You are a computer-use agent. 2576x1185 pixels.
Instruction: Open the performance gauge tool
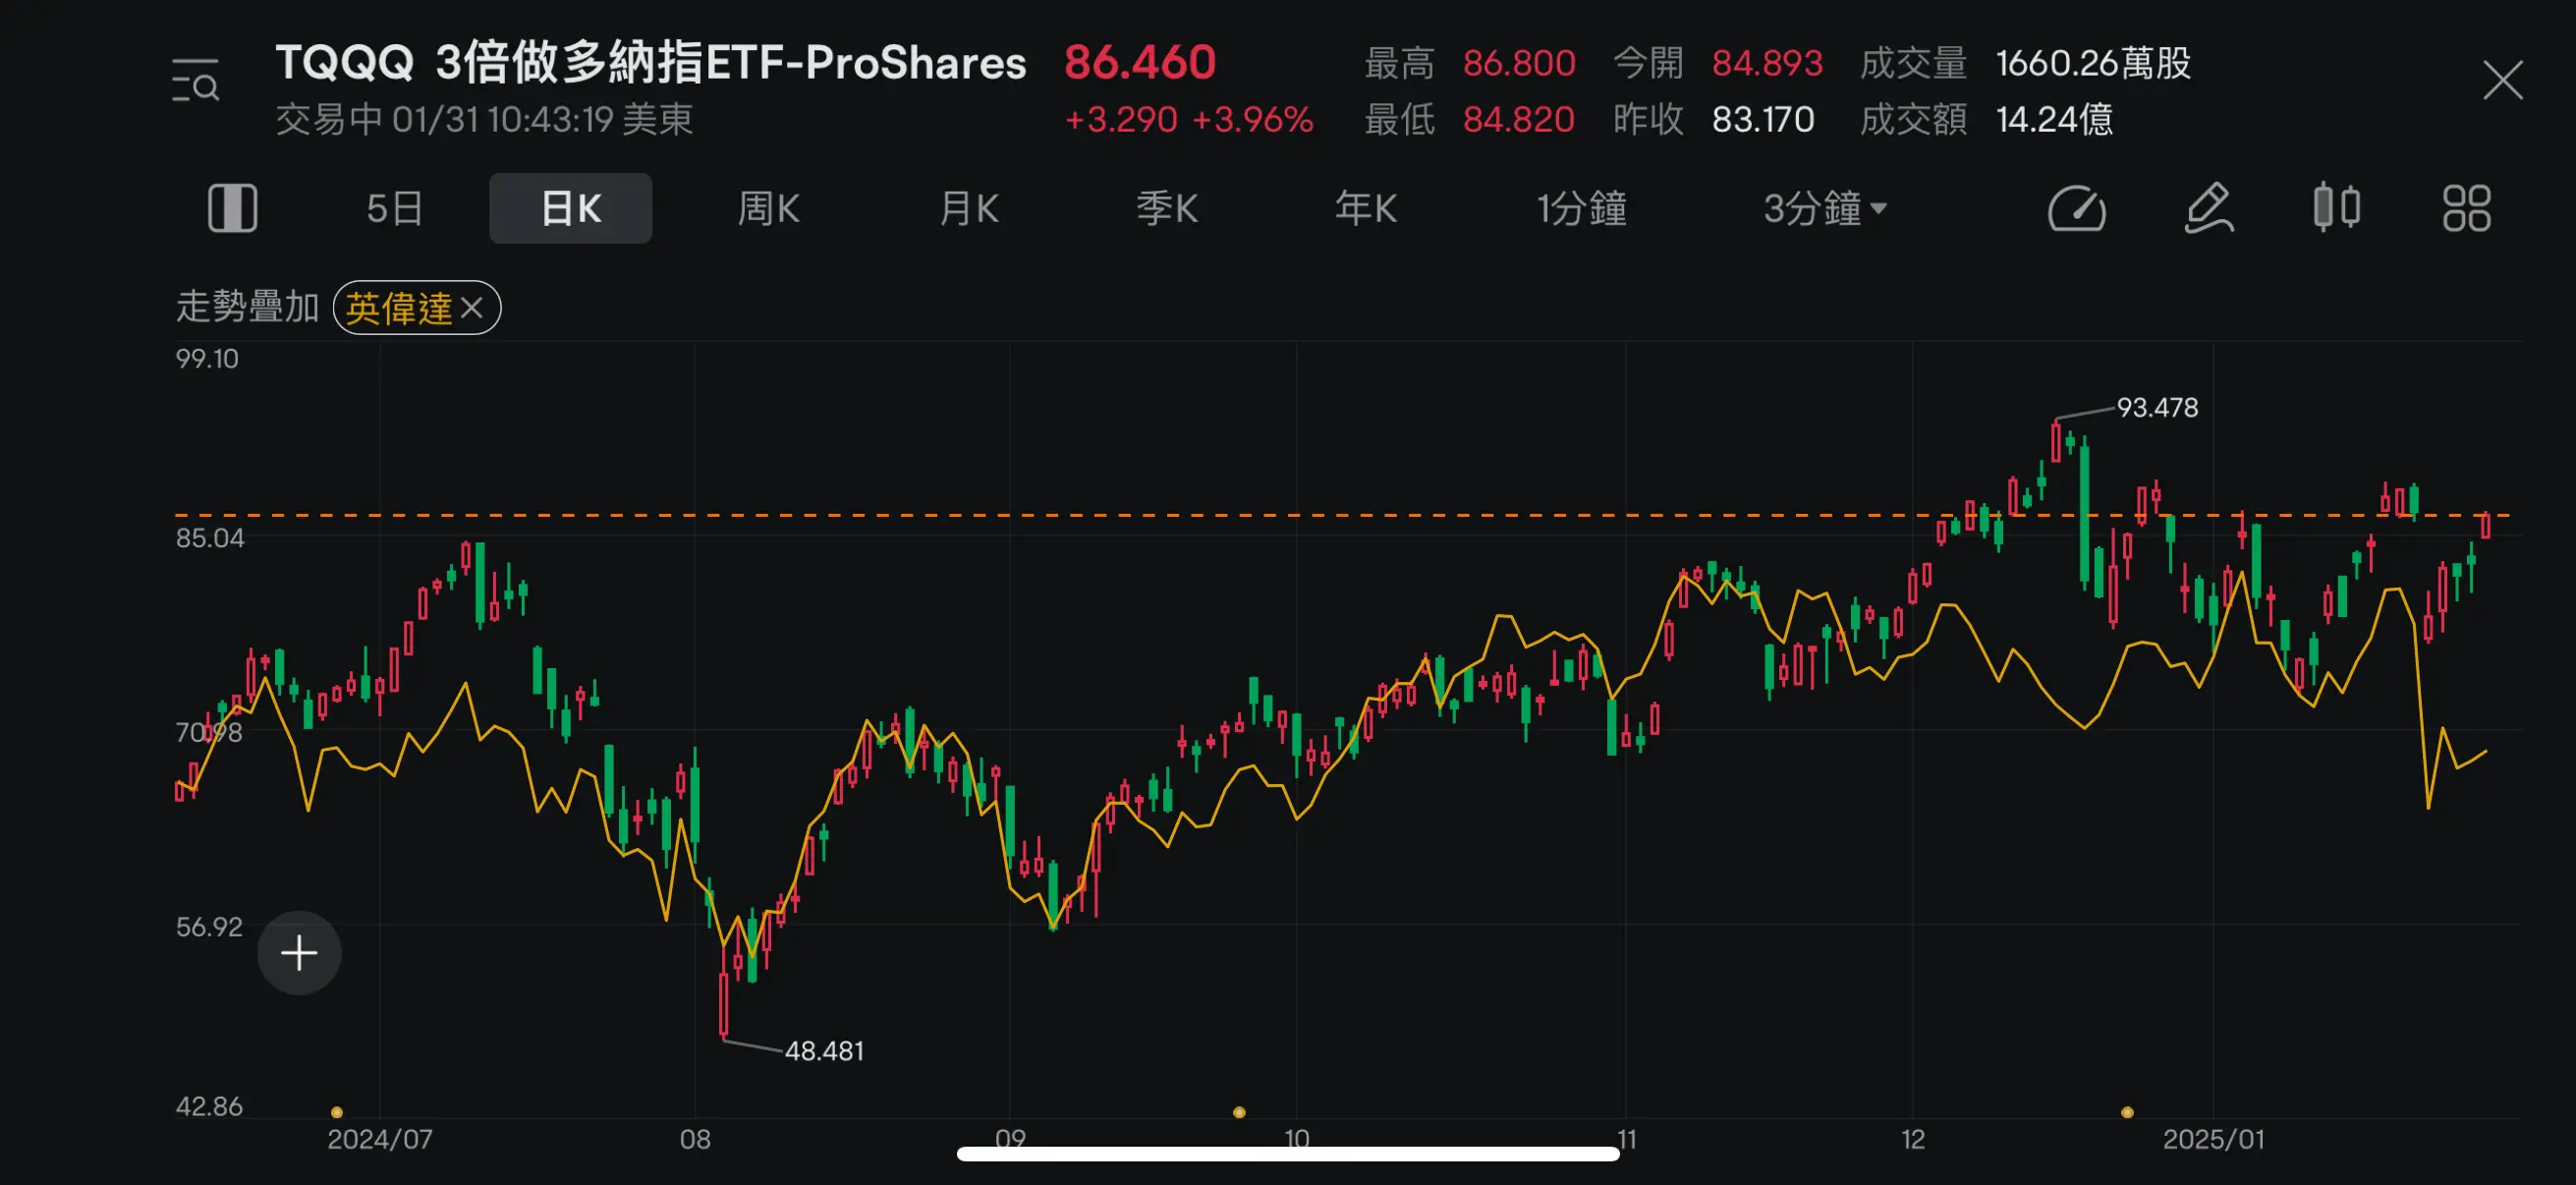(2078, 208)
